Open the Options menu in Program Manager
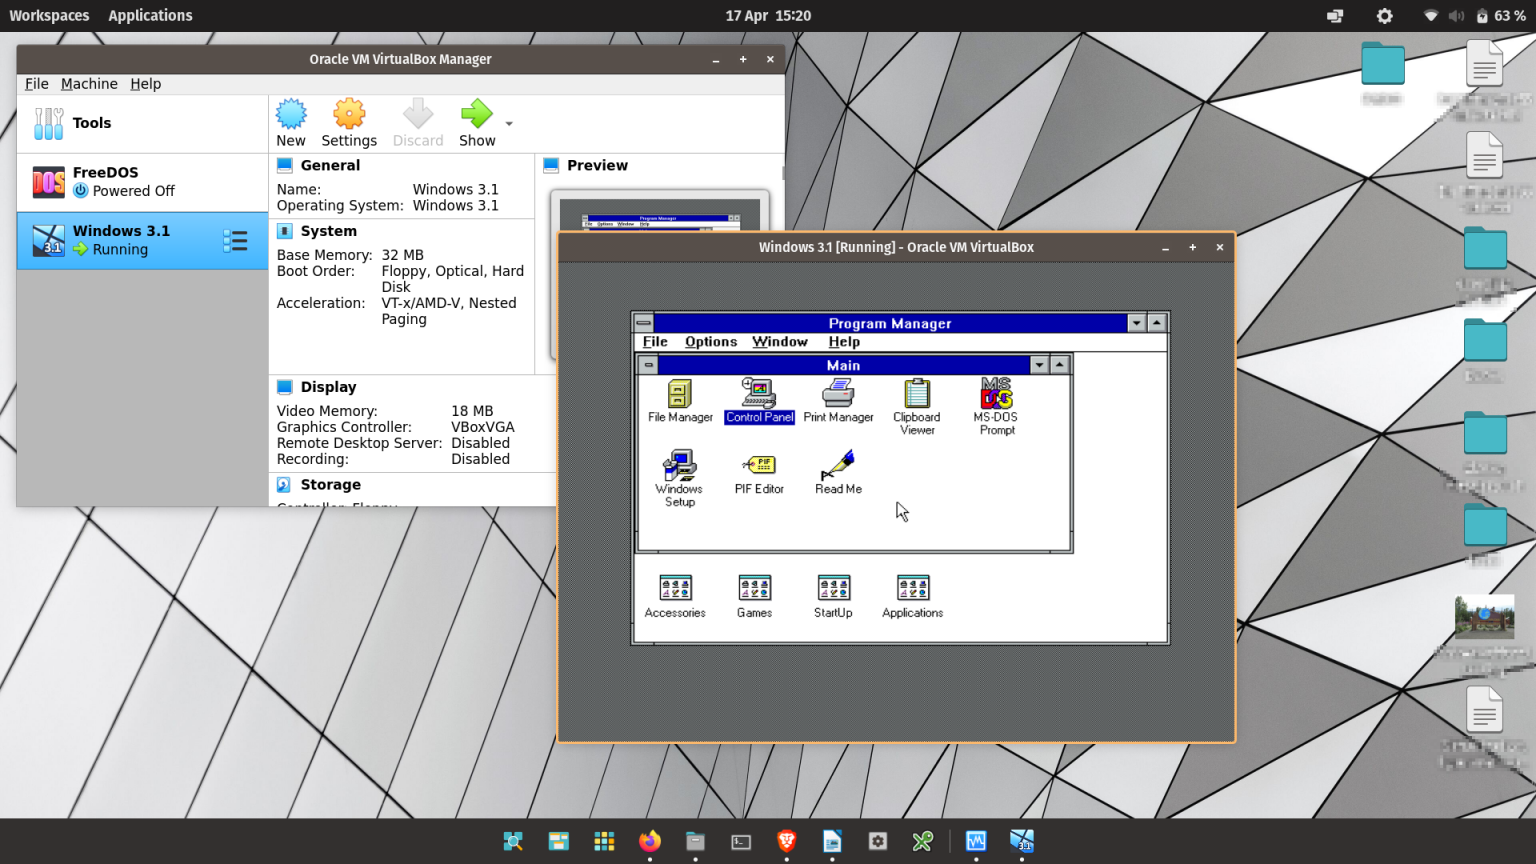 (710, 341)
